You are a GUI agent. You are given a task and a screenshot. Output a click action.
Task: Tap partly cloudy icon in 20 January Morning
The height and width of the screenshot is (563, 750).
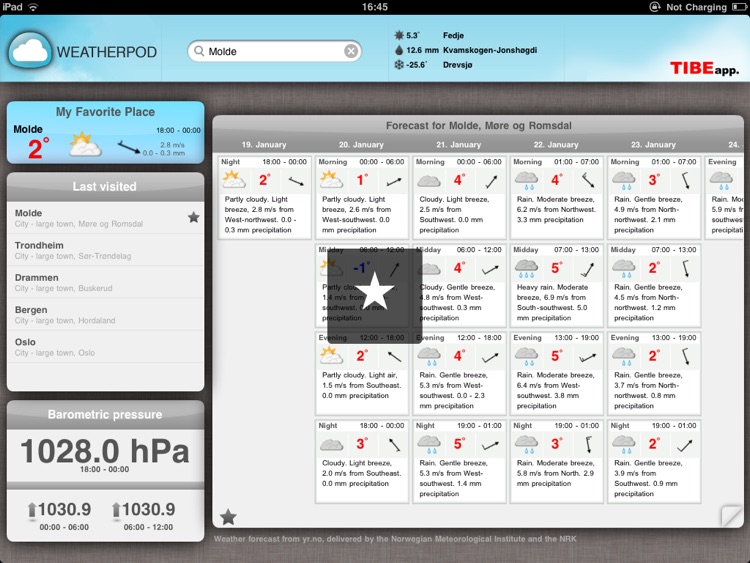(x=331, y=180)
